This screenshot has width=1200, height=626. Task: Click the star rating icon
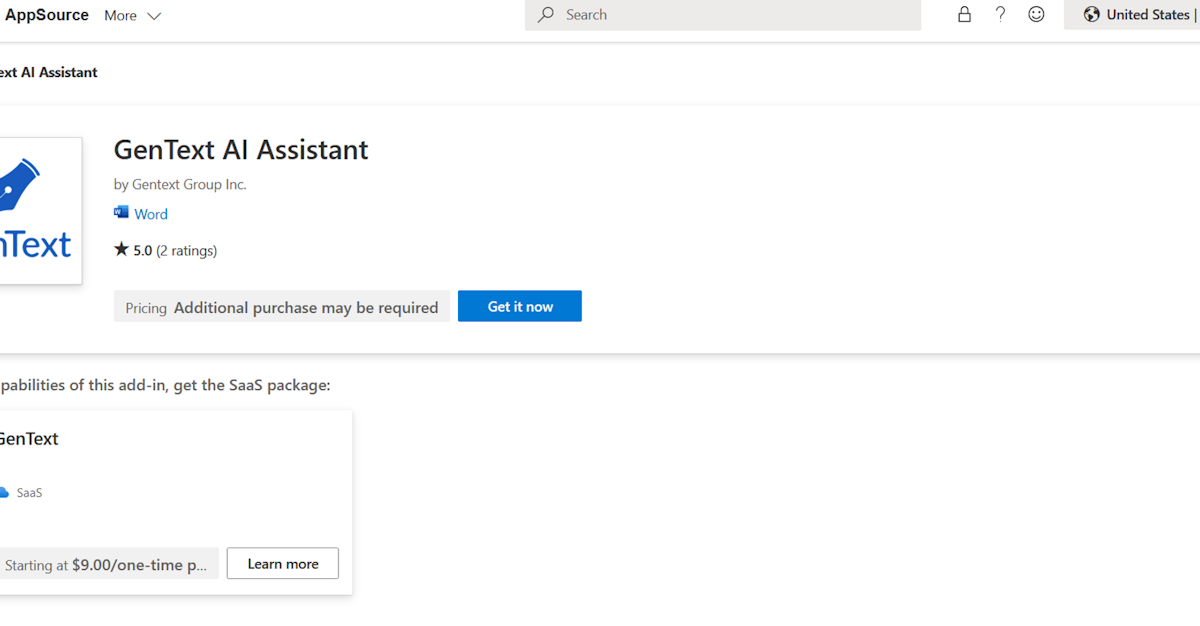pos(122,249)
